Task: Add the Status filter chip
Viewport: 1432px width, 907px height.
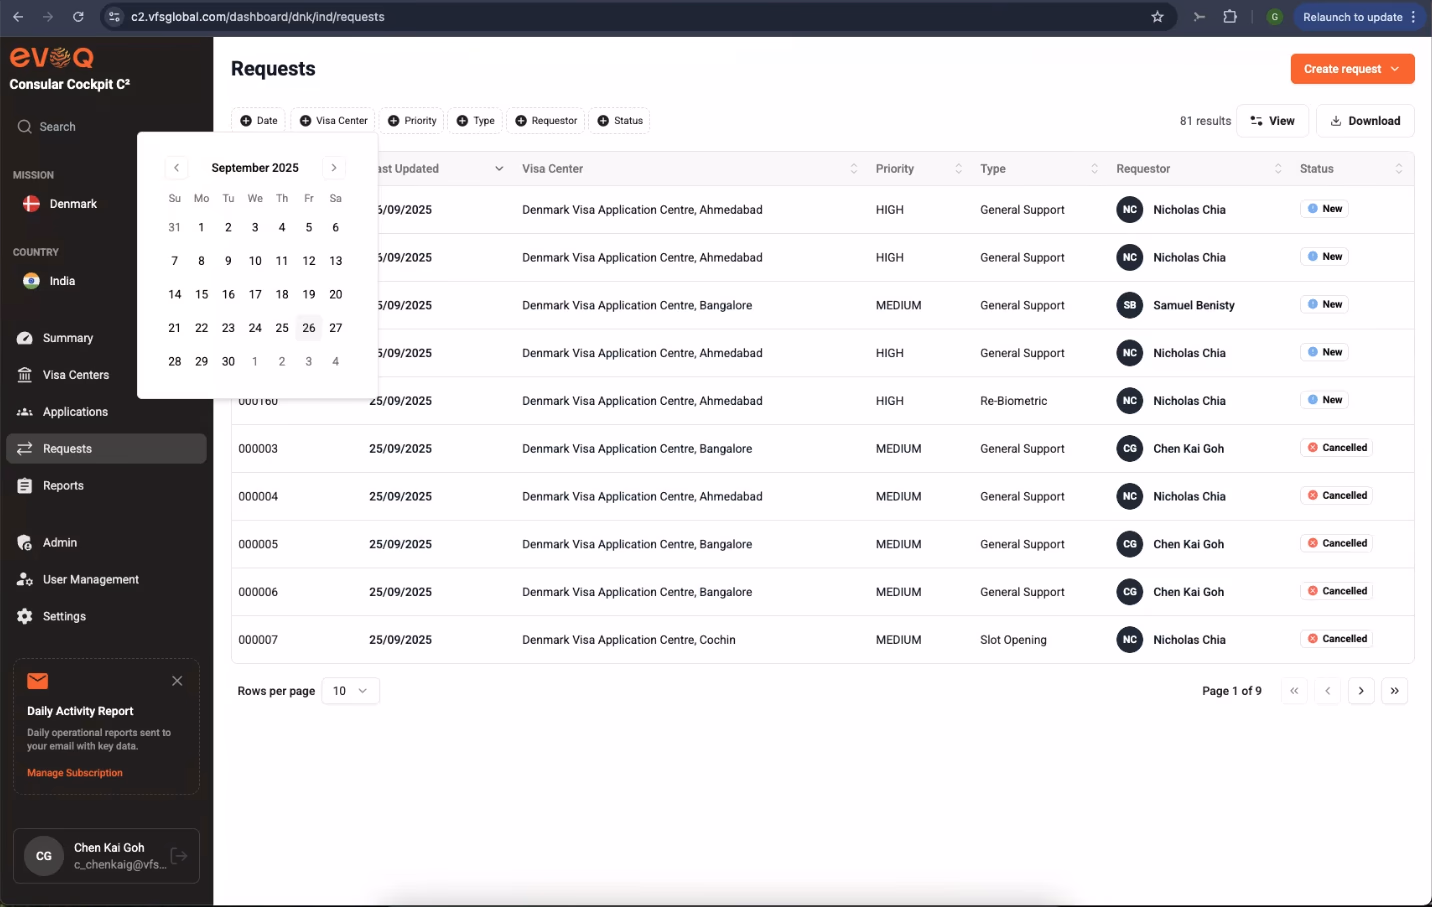Action: (x=620, y=121)
